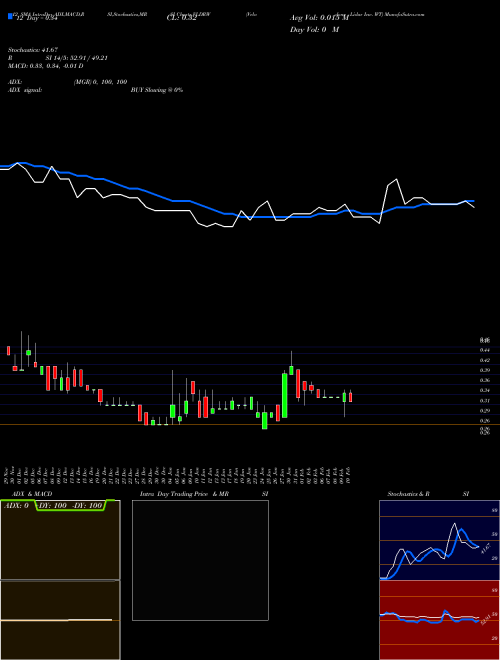Click the RSI 14/5: 32.91 / 49.21 line

[x=58, y=58]
